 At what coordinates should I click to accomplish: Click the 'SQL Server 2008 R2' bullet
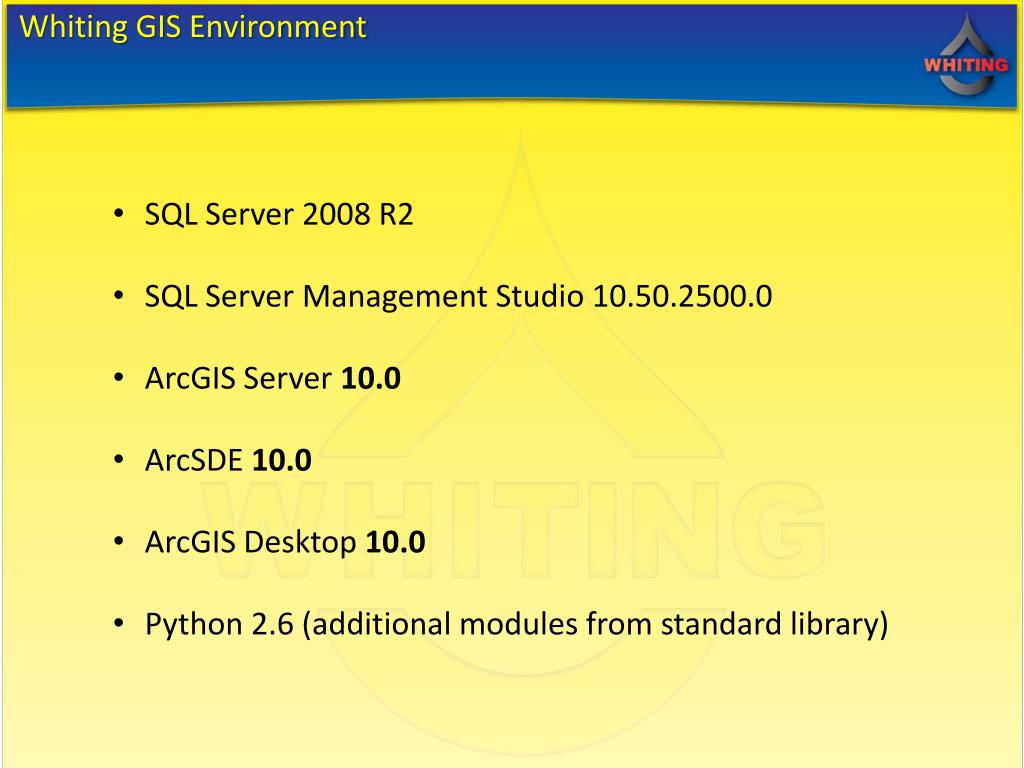(x=279, y=214)
